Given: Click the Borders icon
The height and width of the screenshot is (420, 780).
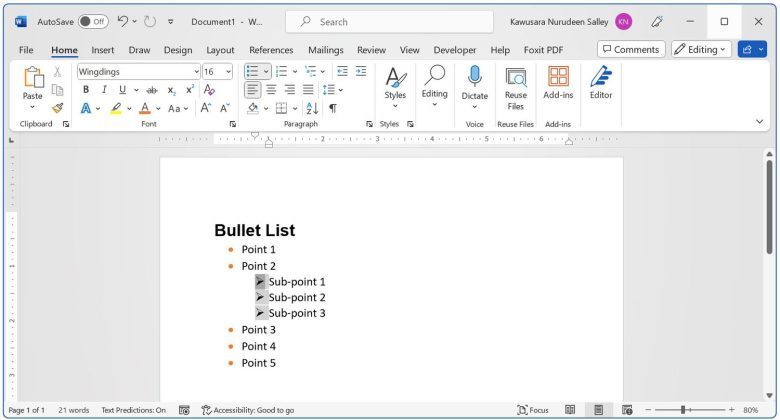Looking at the screenshot, I should pyautogui.click(x=282, y=108).
